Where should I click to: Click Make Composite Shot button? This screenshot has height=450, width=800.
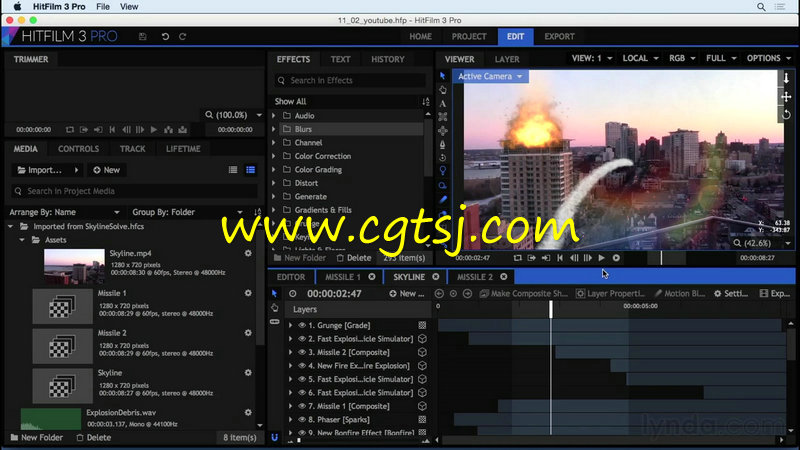coord(523,293)
